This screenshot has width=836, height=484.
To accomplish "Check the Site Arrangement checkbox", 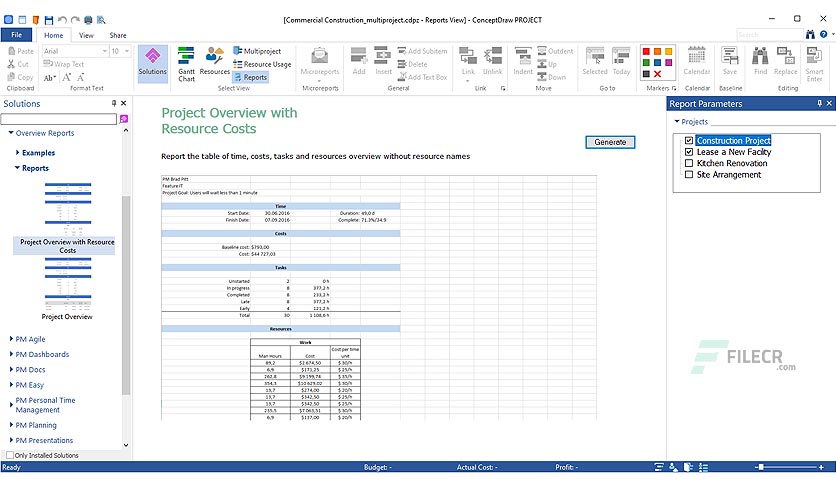I will point(689,174).
